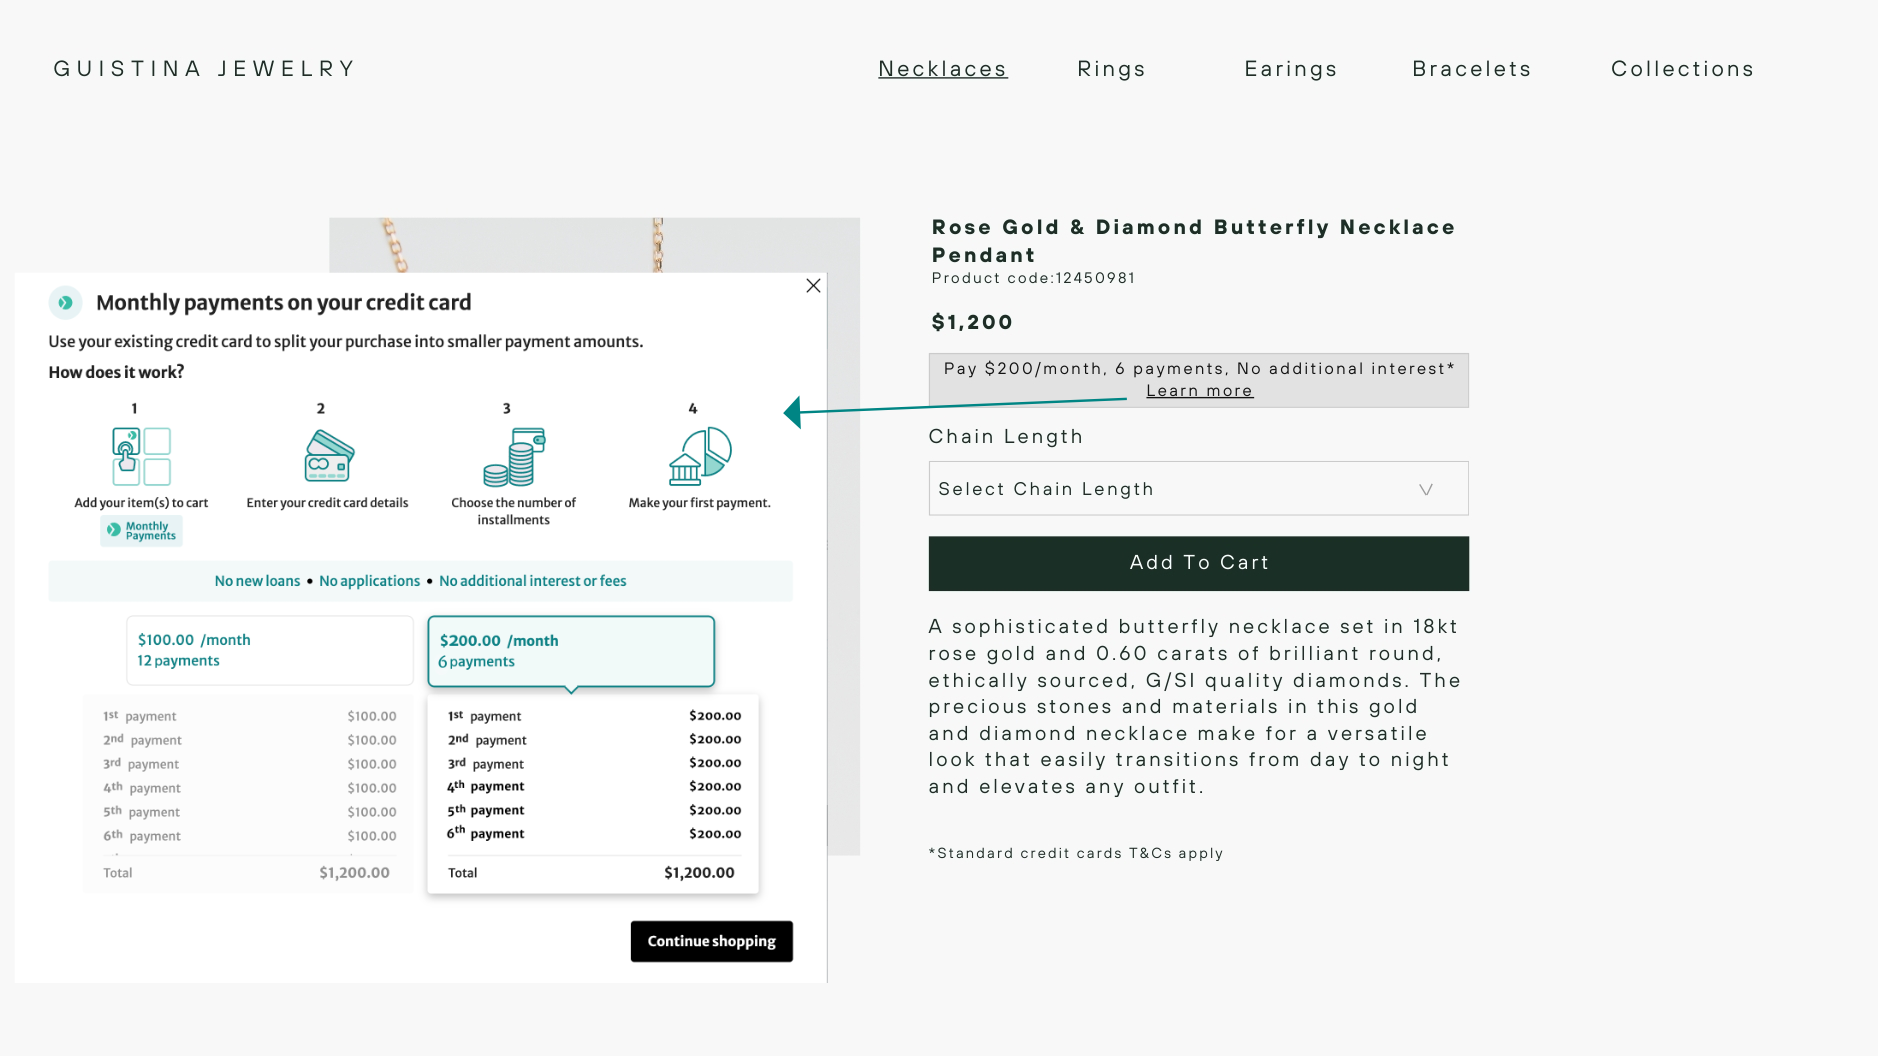Image resolution: width=1878 pixels, height=1056 pixels.
Task: Click the Add items to cart icon
Action: click(141, 456)
